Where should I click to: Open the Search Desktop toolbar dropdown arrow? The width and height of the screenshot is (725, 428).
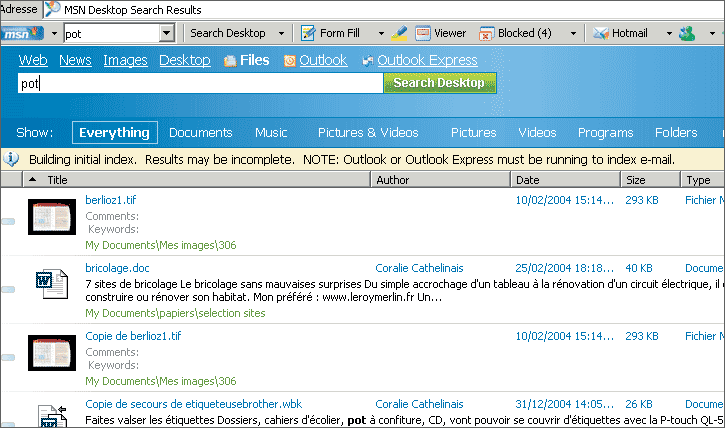(x=281, y=34)
